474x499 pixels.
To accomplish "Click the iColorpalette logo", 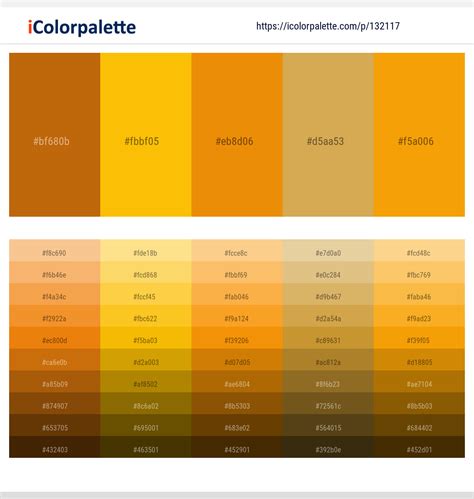I will [x=82, y=27].
